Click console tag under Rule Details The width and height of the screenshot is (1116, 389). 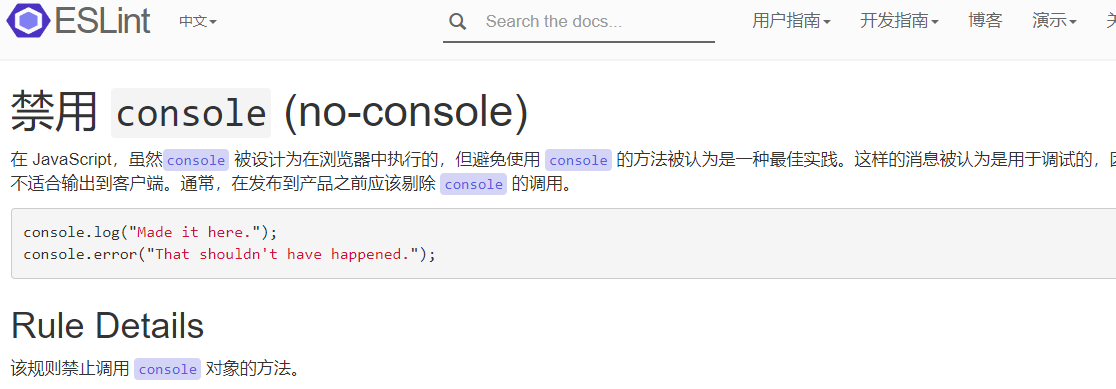[x=167, y=368]
